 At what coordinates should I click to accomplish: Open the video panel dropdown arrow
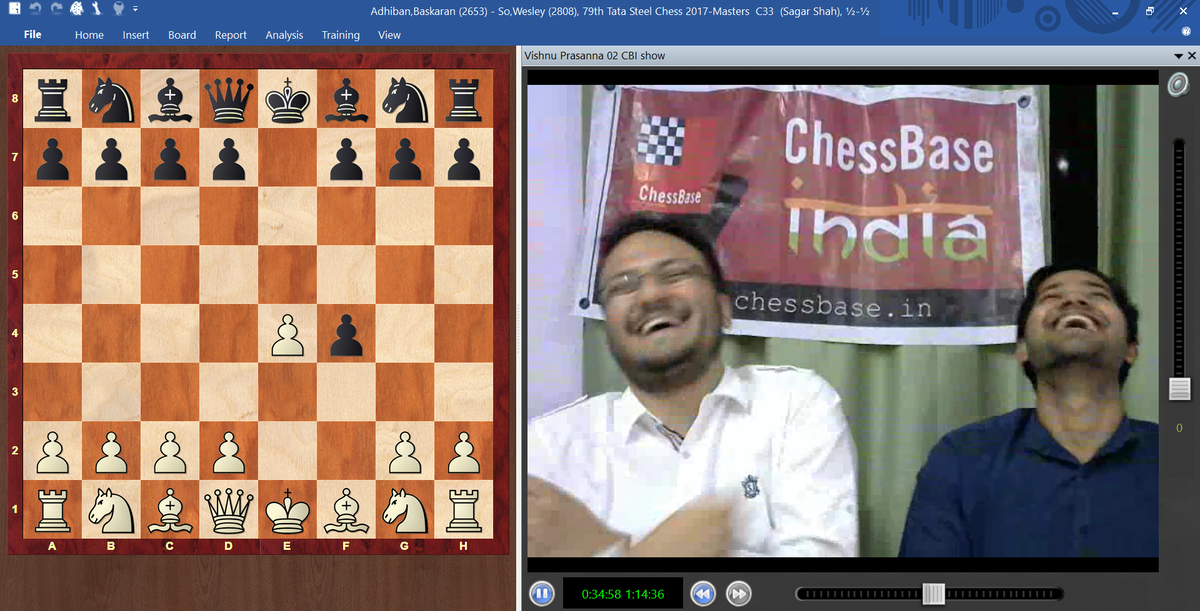tap(1178, 56)
